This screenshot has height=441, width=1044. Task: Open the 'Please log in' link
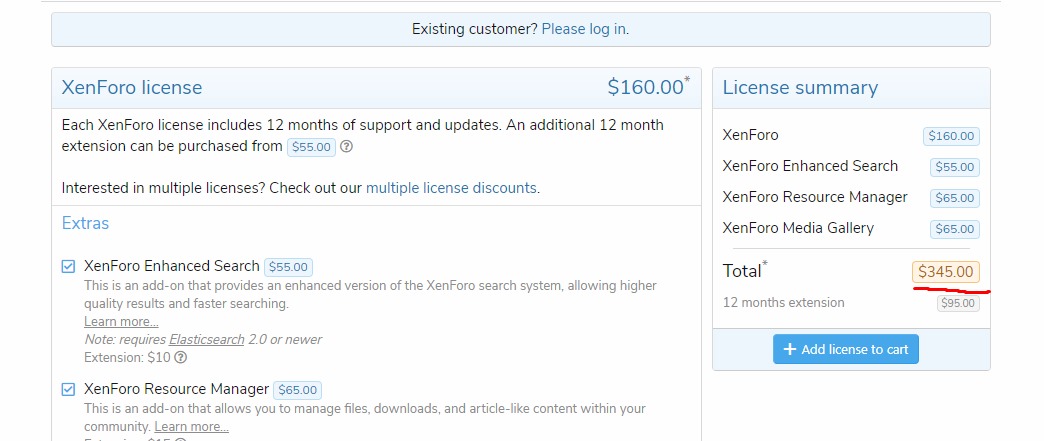point(584,29)
